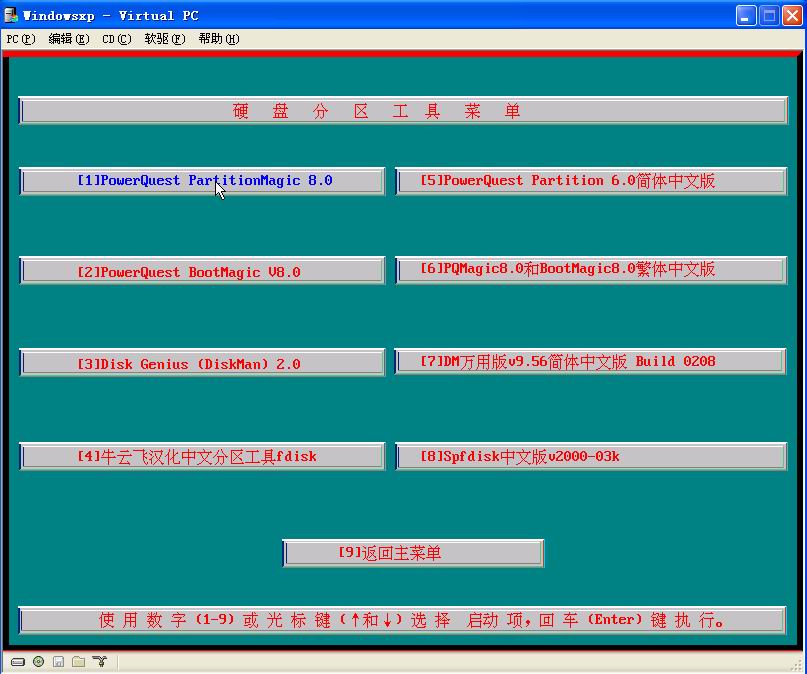
Task: Open the 软驱(F) menu
Action: [165, 39]
